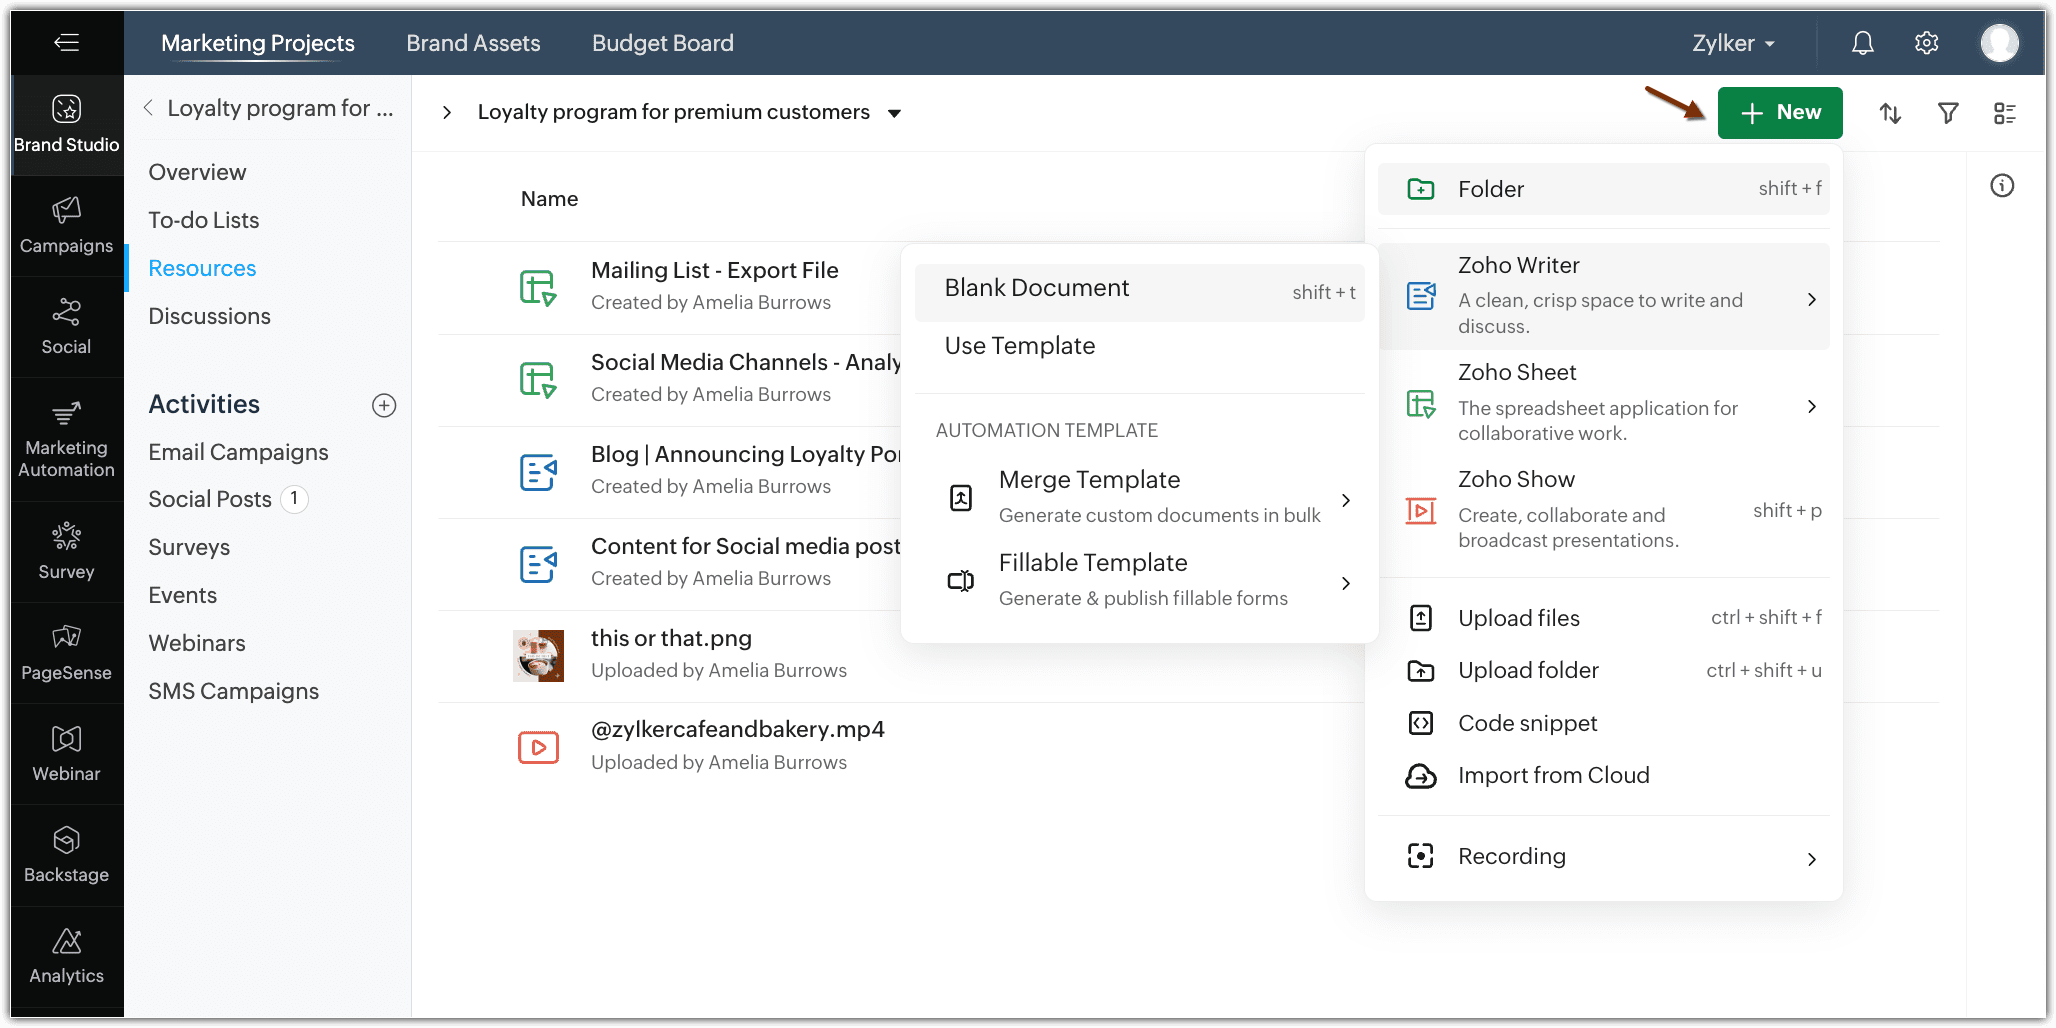
Task: Open Marketing Automation module
Action: pyautogui.click(x=66, y=438)
